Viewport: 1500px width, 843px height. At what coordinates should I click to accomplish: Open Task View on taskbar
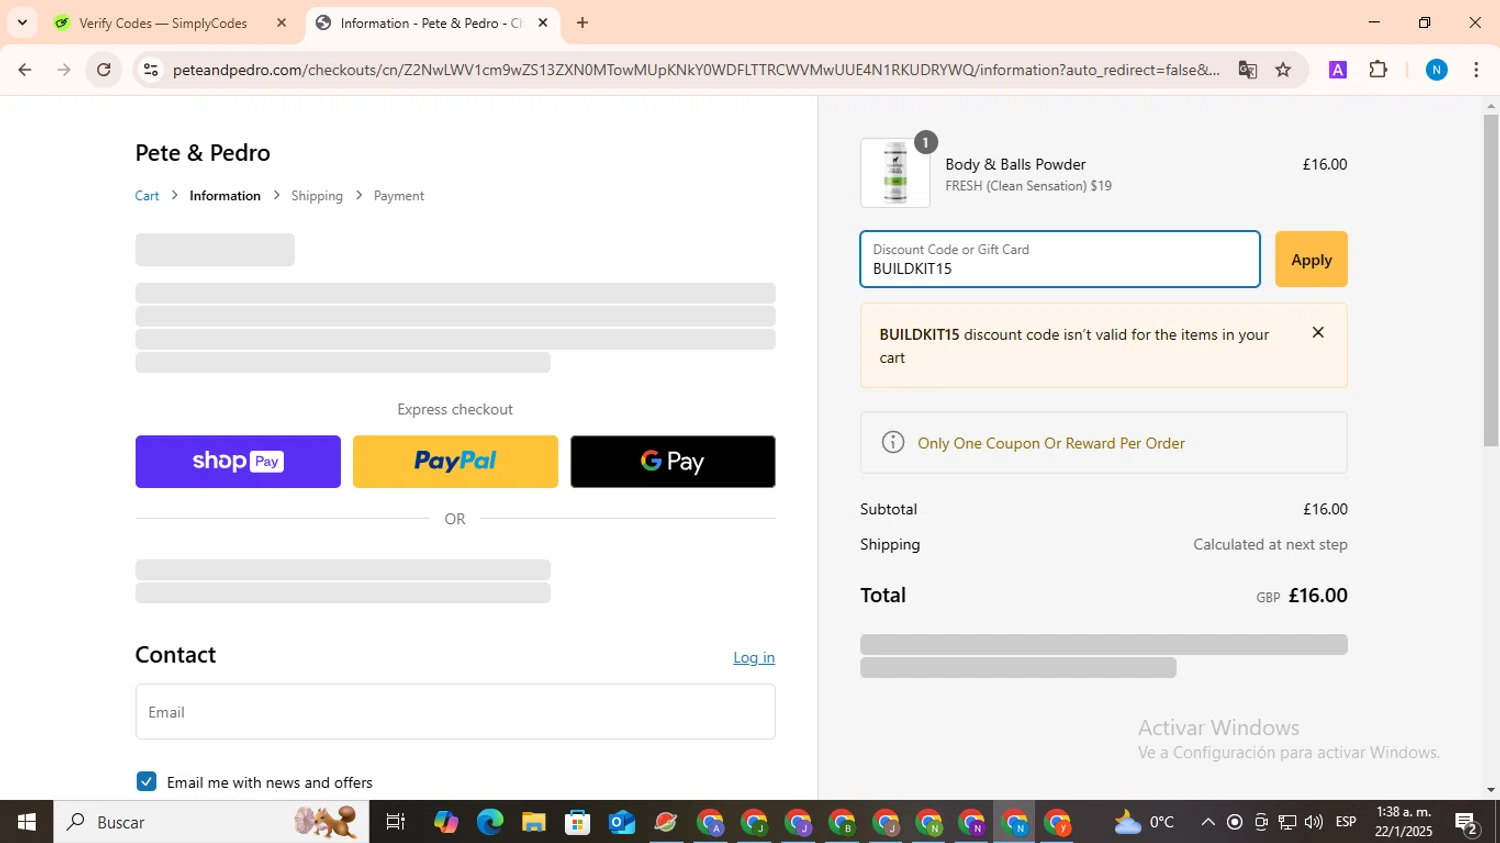pyautogui.click(x=396, y=822)
